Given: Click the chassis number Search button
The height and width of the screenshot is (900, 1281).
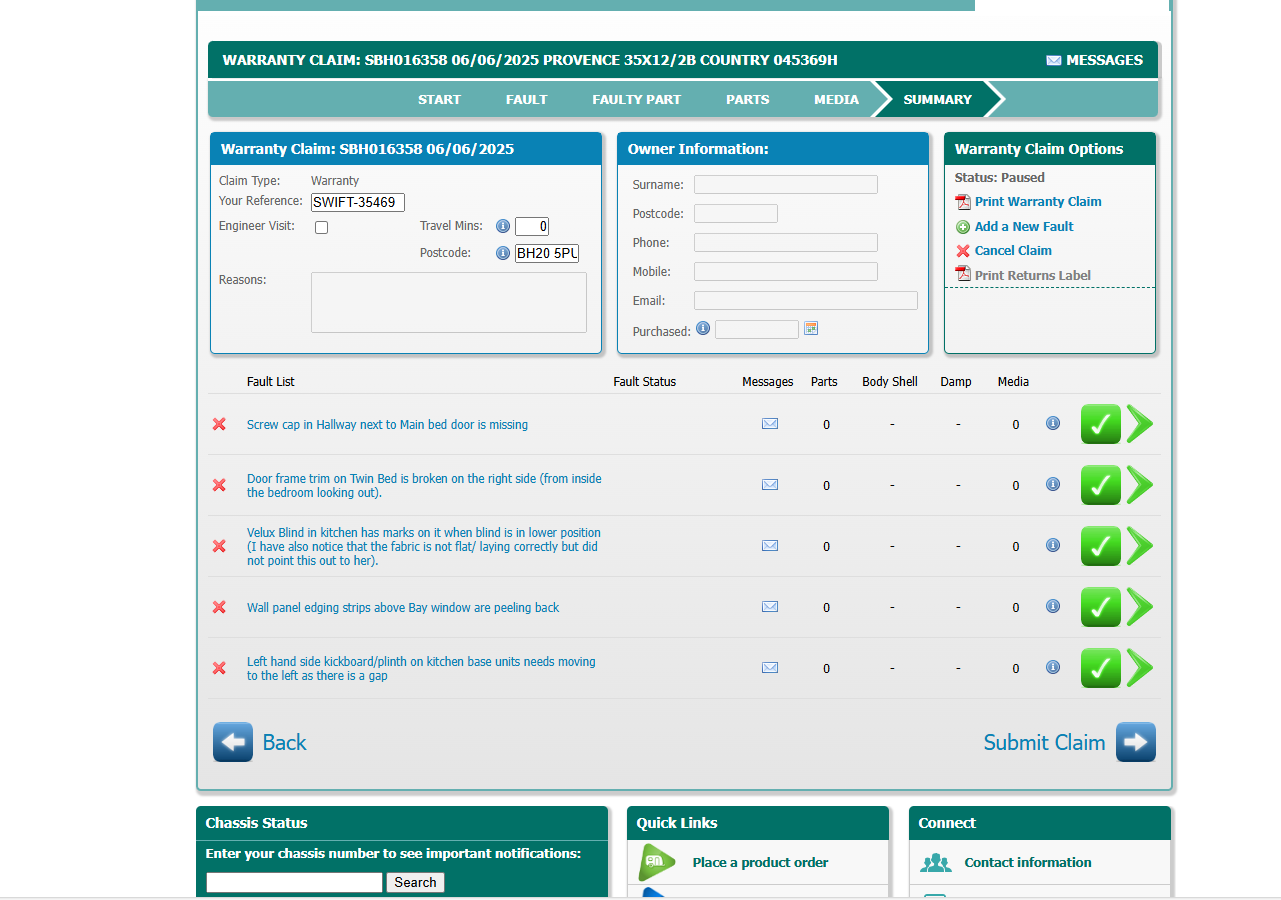Looking at the screenshot, I should (x=415, y=882).
